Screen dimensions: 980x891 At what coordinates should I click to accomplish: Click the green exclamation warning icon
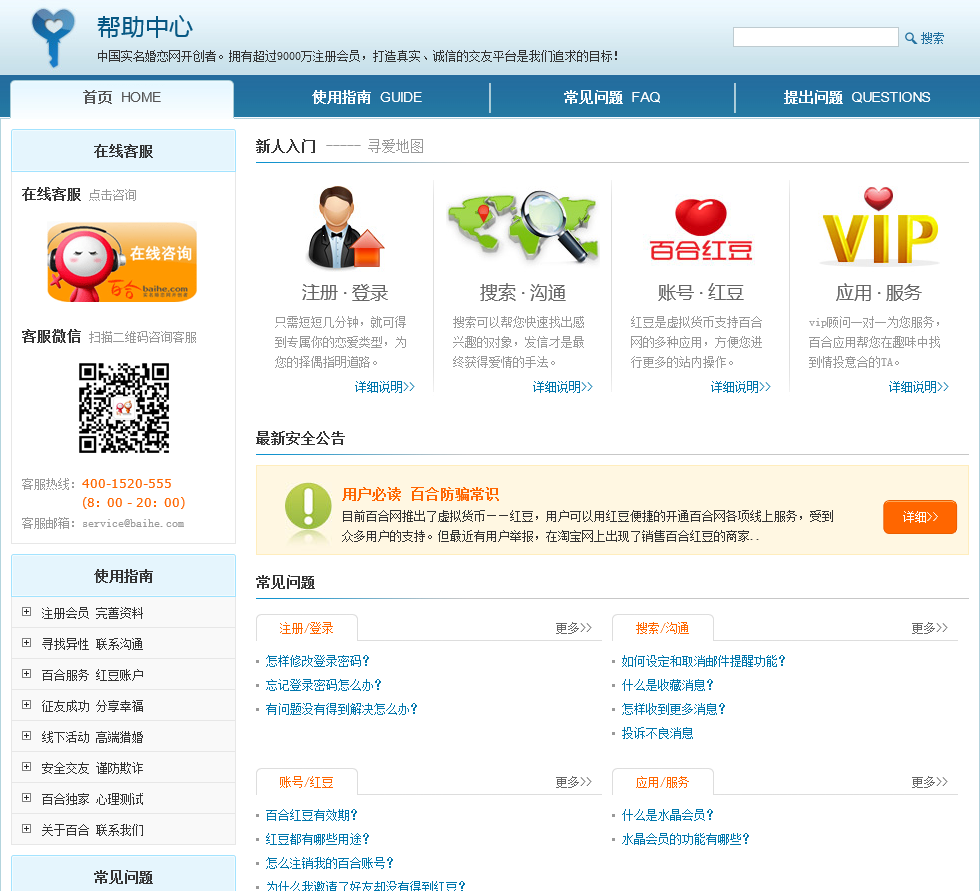pyautogui.click(x=308, y=507)
